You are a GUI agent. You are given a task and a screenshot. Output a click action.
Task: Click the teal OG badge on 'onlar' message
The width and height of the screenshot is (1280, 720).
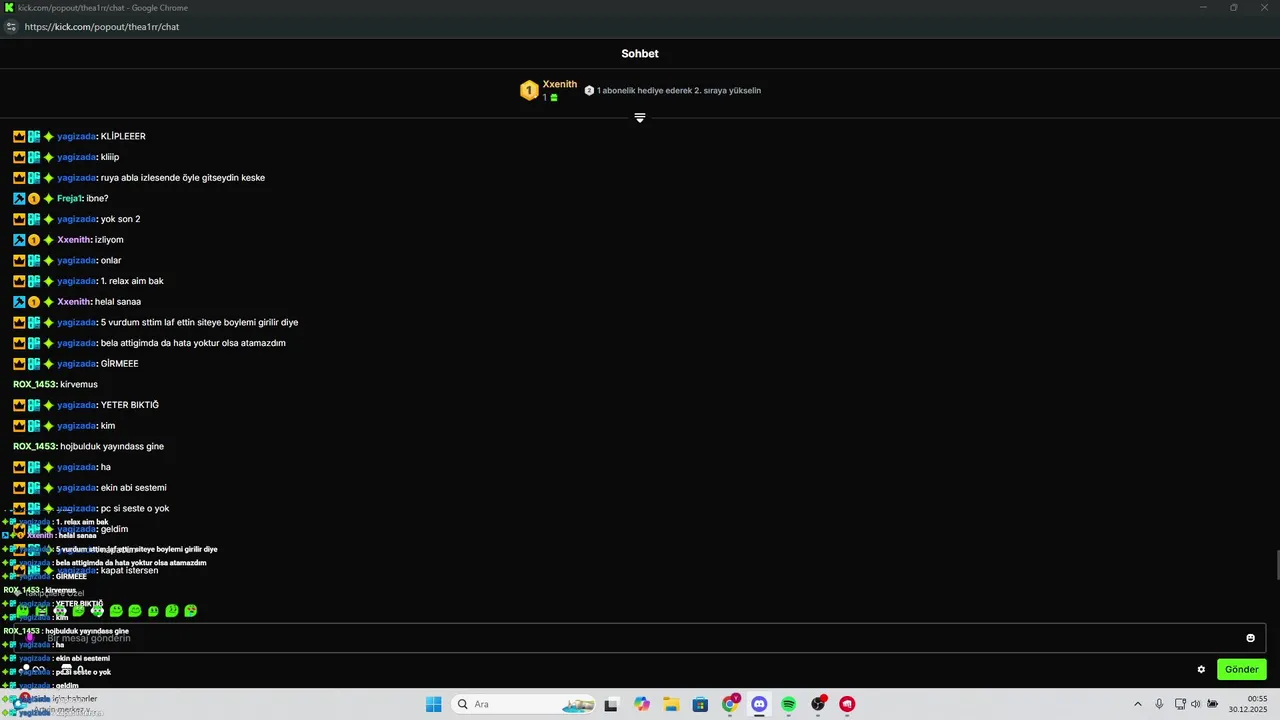click(x=34, y=260)
